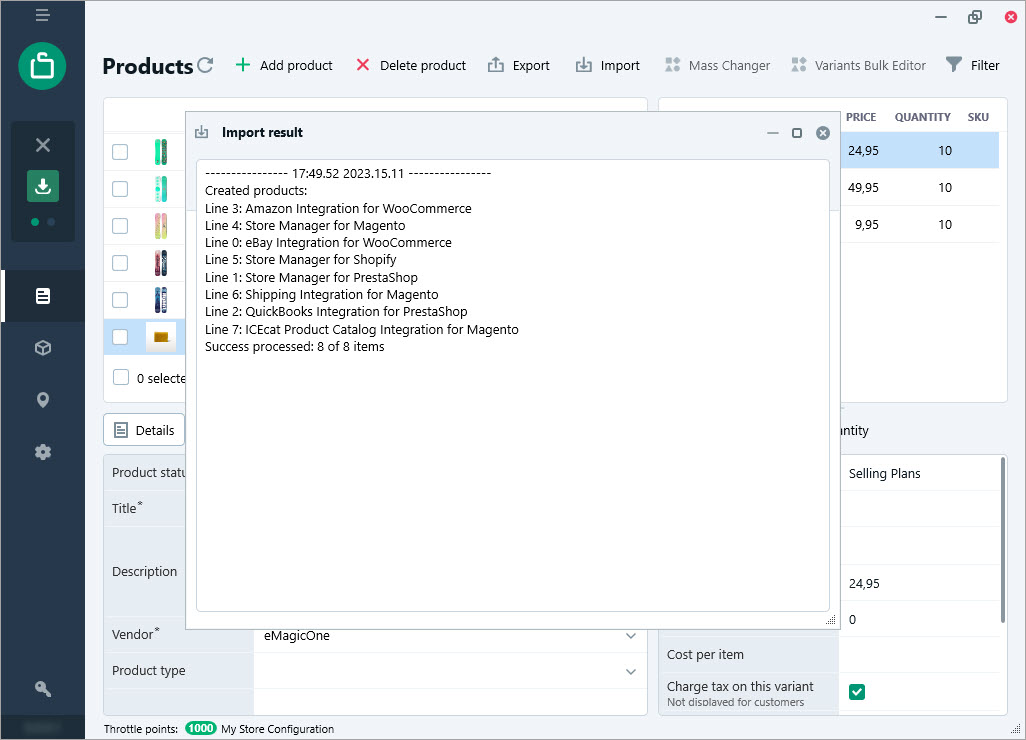Click Add product
Image resolution: width=1026 pixels, height=740 pixels.
coord(283,65)
